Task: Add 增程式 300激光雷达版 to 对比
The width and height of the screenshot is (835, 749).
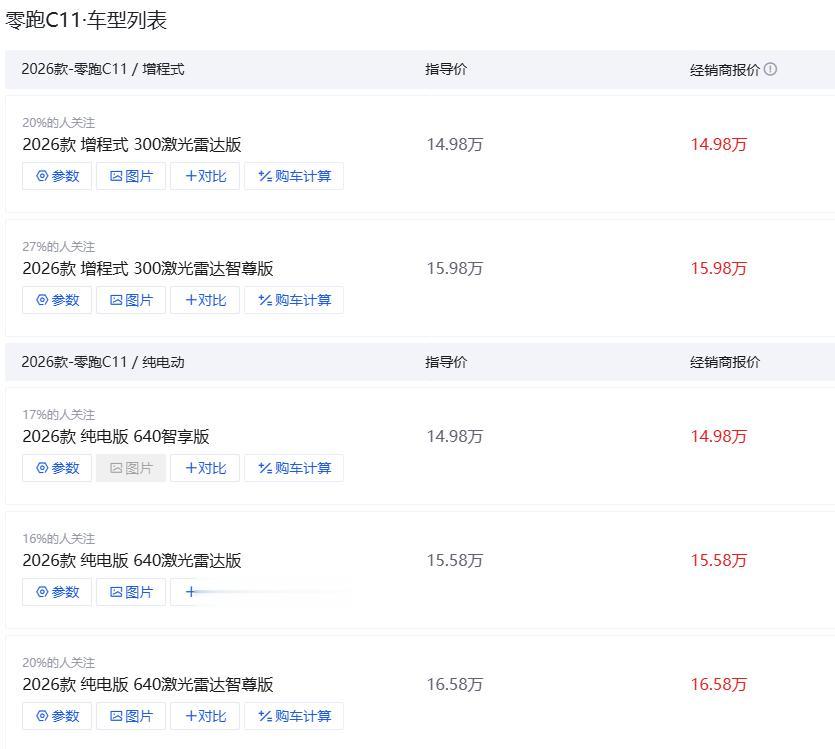Action: pos(205,176)
